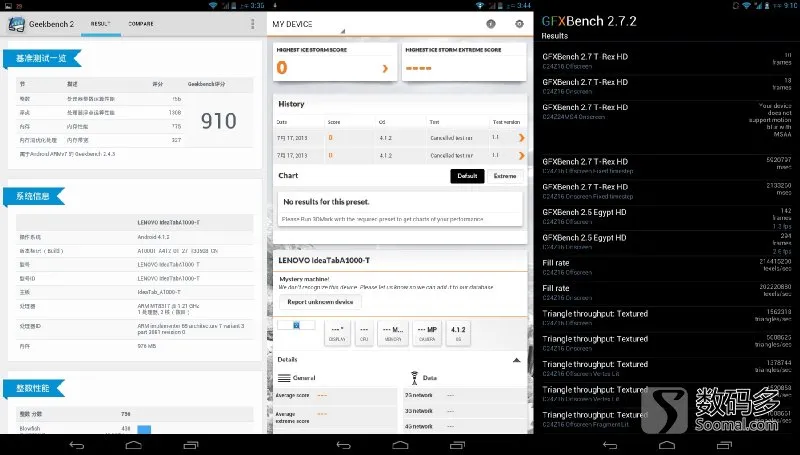Tap the 整数性能 section banner

33,388
